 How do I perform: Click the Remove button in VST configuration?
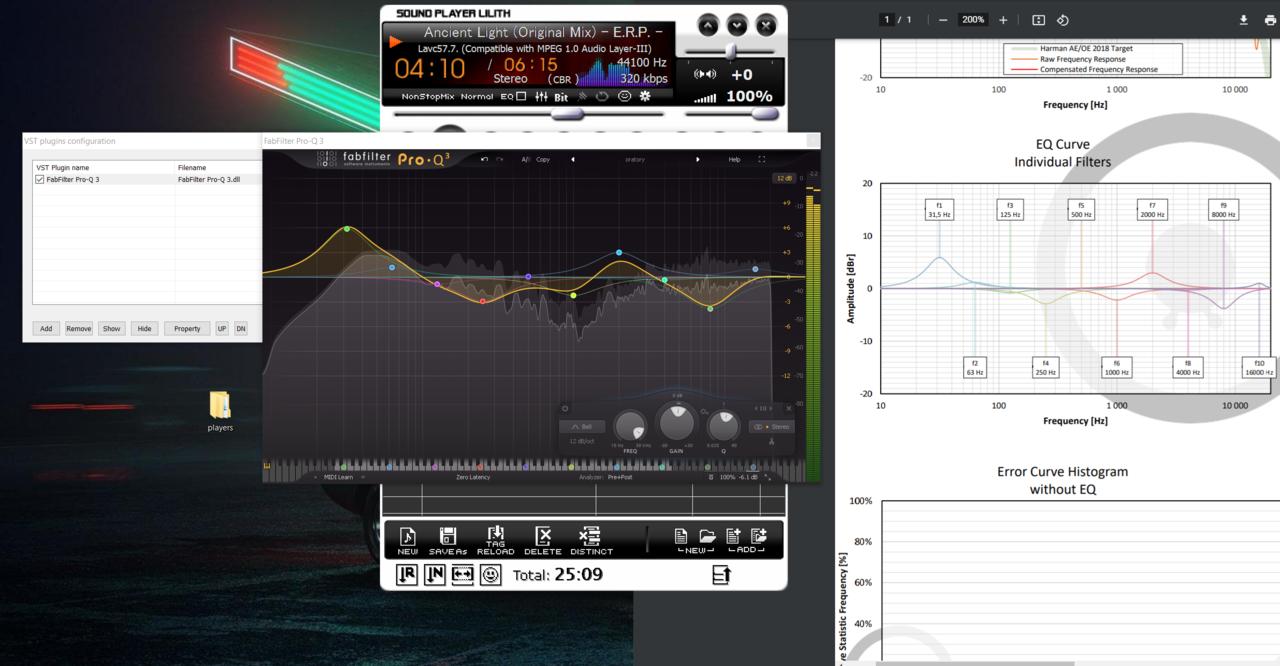pos(78,328)
